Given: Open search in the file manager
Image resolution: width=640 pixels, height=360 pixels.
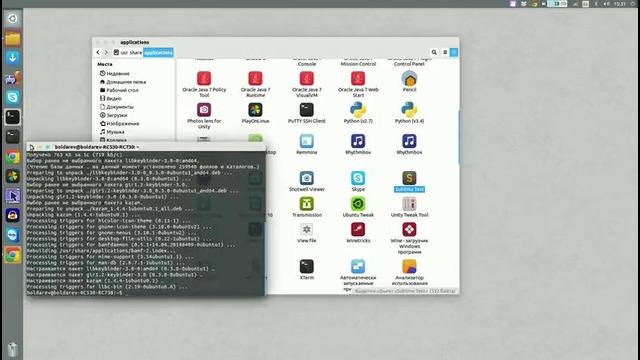Looking at the screenshot, I should pos(434,52).
